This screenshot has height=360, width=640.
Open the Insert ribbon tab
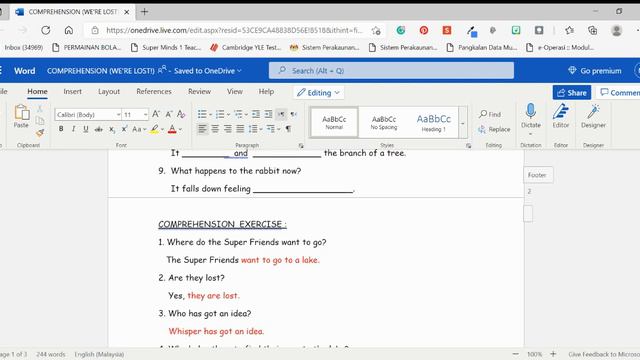pos(72,91)
